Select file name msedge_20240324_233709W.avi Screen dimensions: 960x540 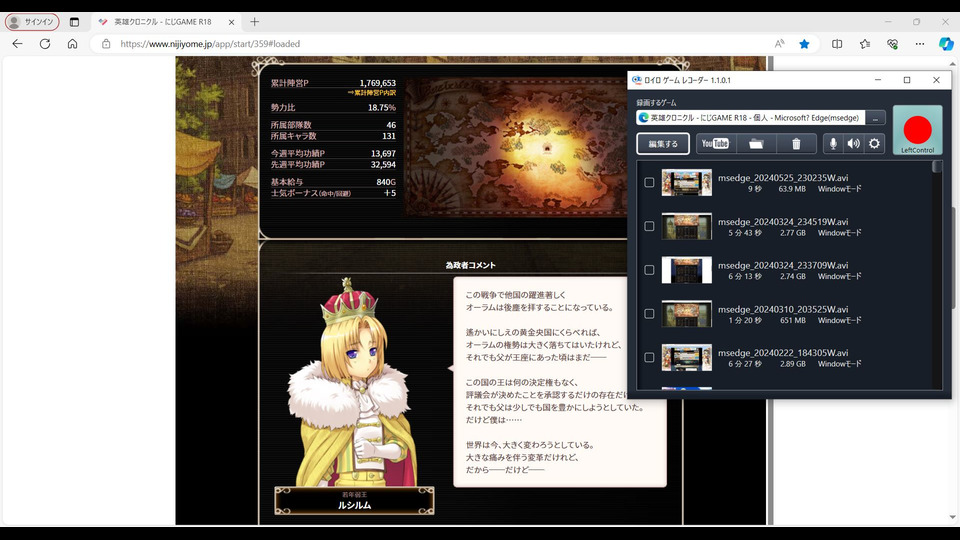point(783,265)
